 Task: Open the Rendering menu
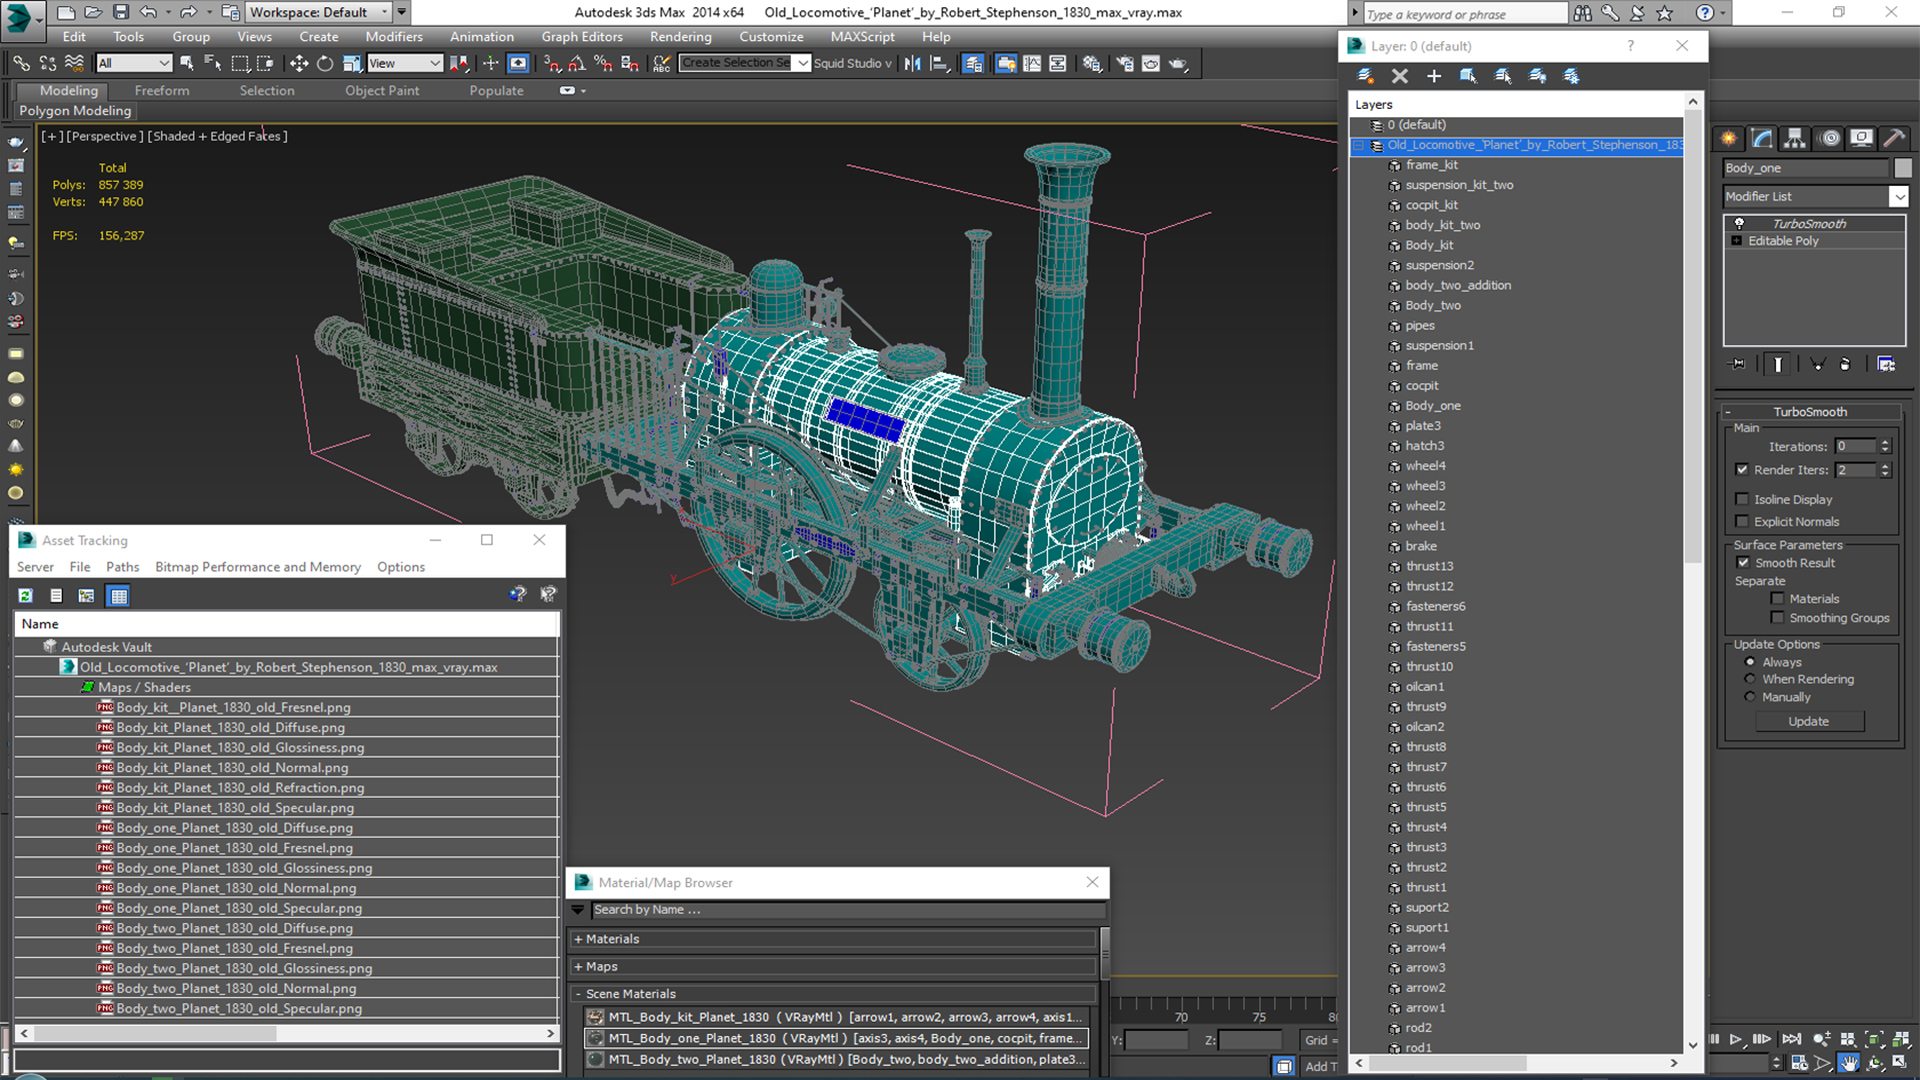pyautogui.click(x=680, y=37)
